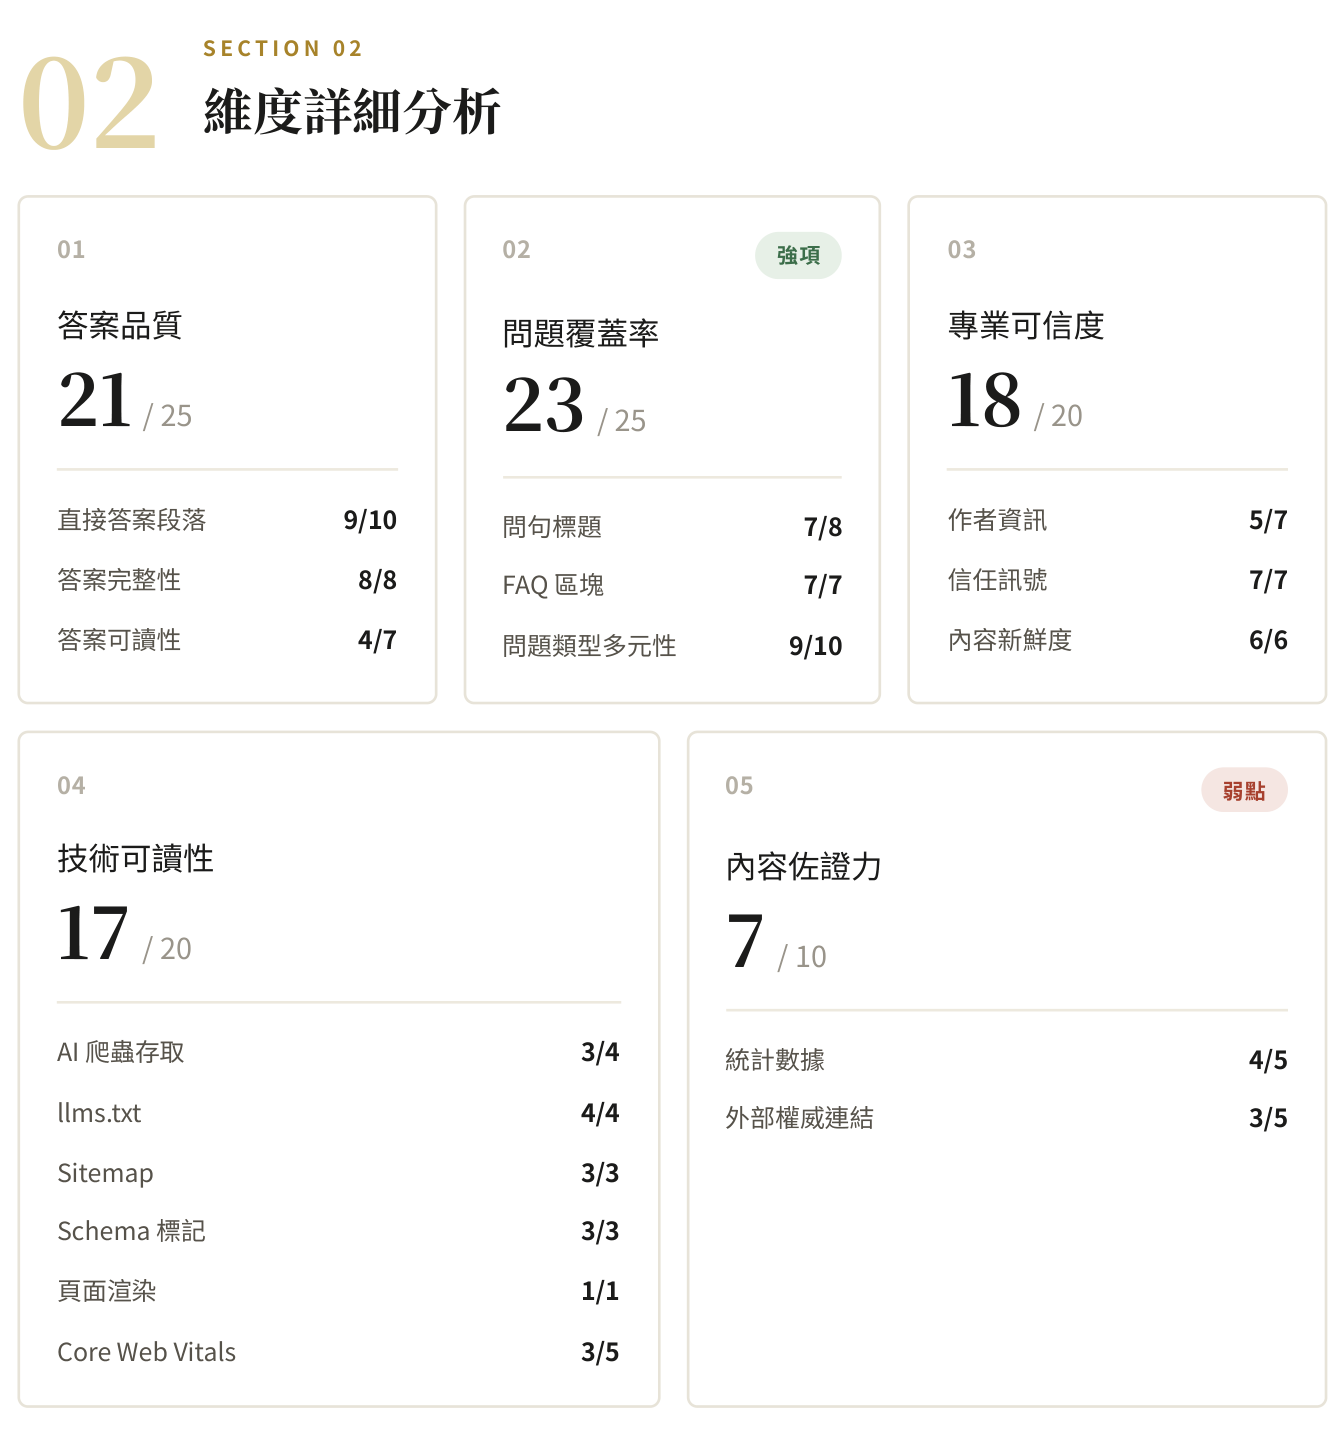Click the score 23 in 問題覆蓋率

click(x=544, y=405)
